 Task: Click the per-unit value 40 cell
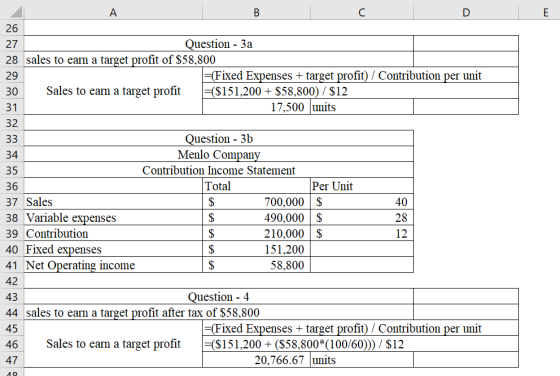tap(362, 202)
